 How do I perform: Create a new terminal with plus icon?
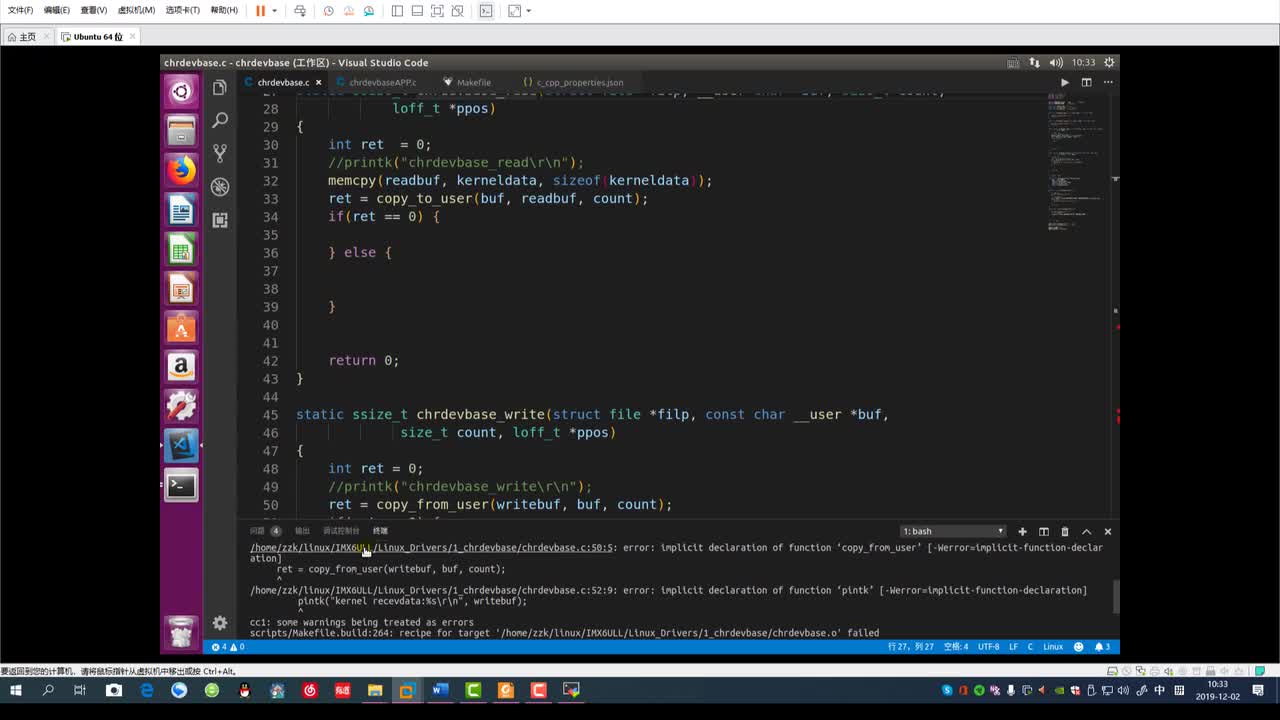(1022, 531)
